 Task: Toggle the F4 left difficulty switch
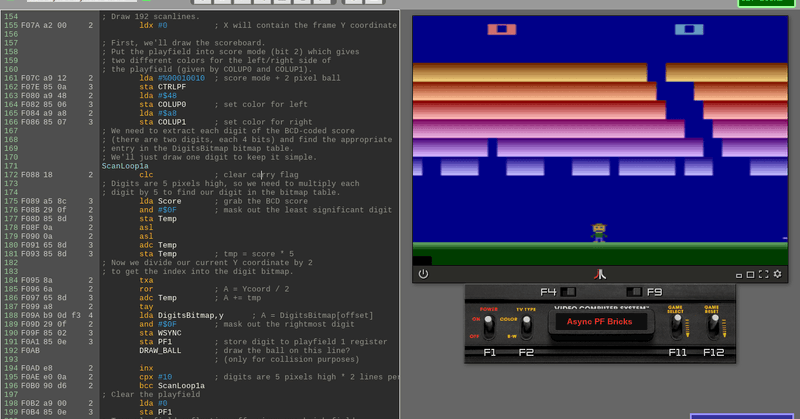pyautogui.click(x=568, y=292)
